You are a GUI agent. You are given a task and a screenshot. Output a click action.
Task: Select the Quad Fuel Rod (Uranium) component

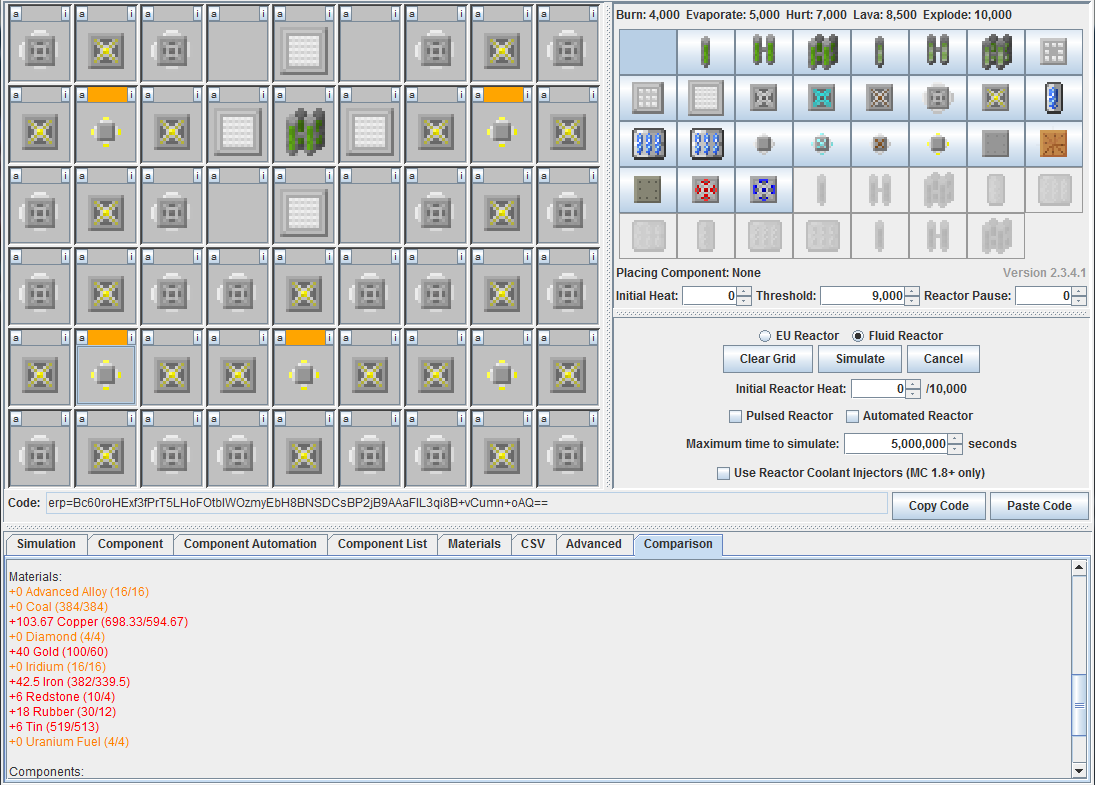[822, 51]
